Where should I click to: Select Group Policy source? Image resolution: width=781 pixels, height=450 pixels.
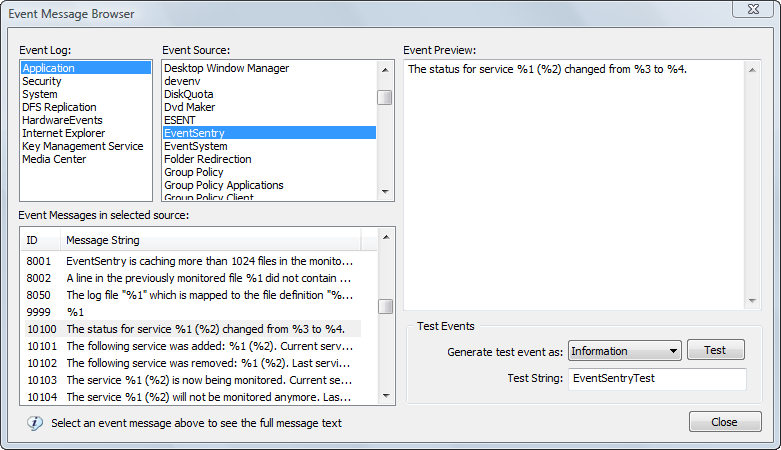pos(269,172)
